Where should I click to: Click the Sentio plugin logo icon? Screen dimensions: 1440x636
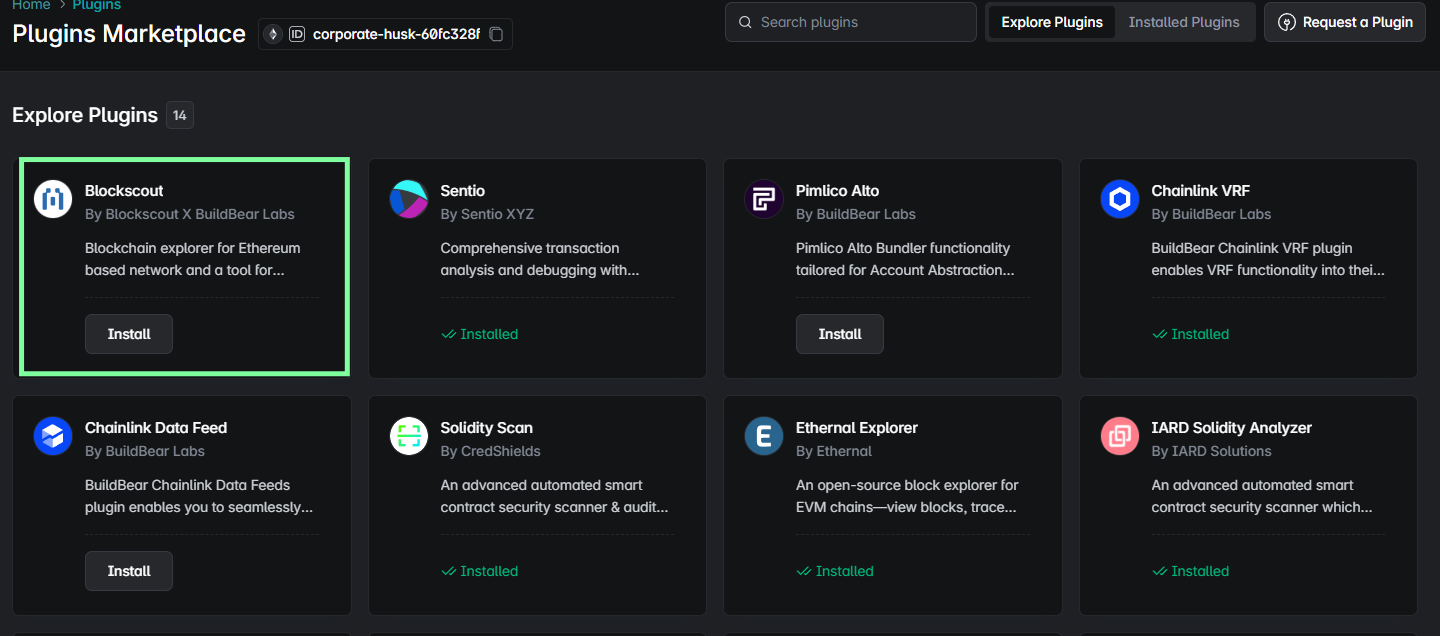pos(408,199)
